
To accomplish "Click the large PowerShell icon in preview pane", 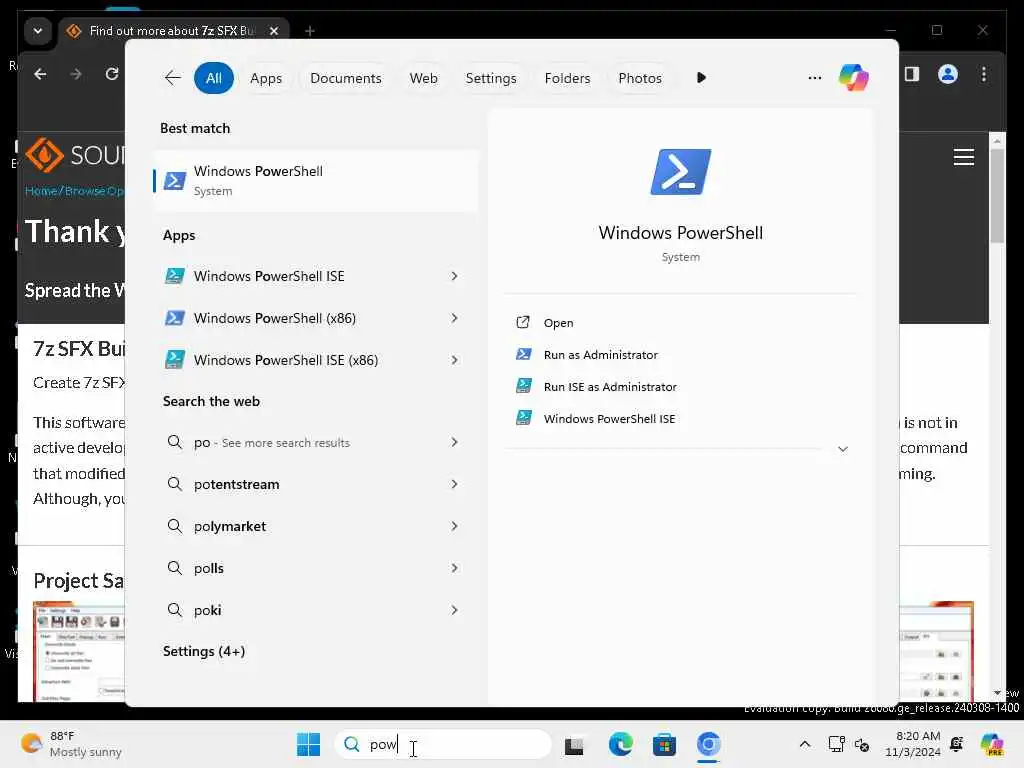I will coord(680,172).
